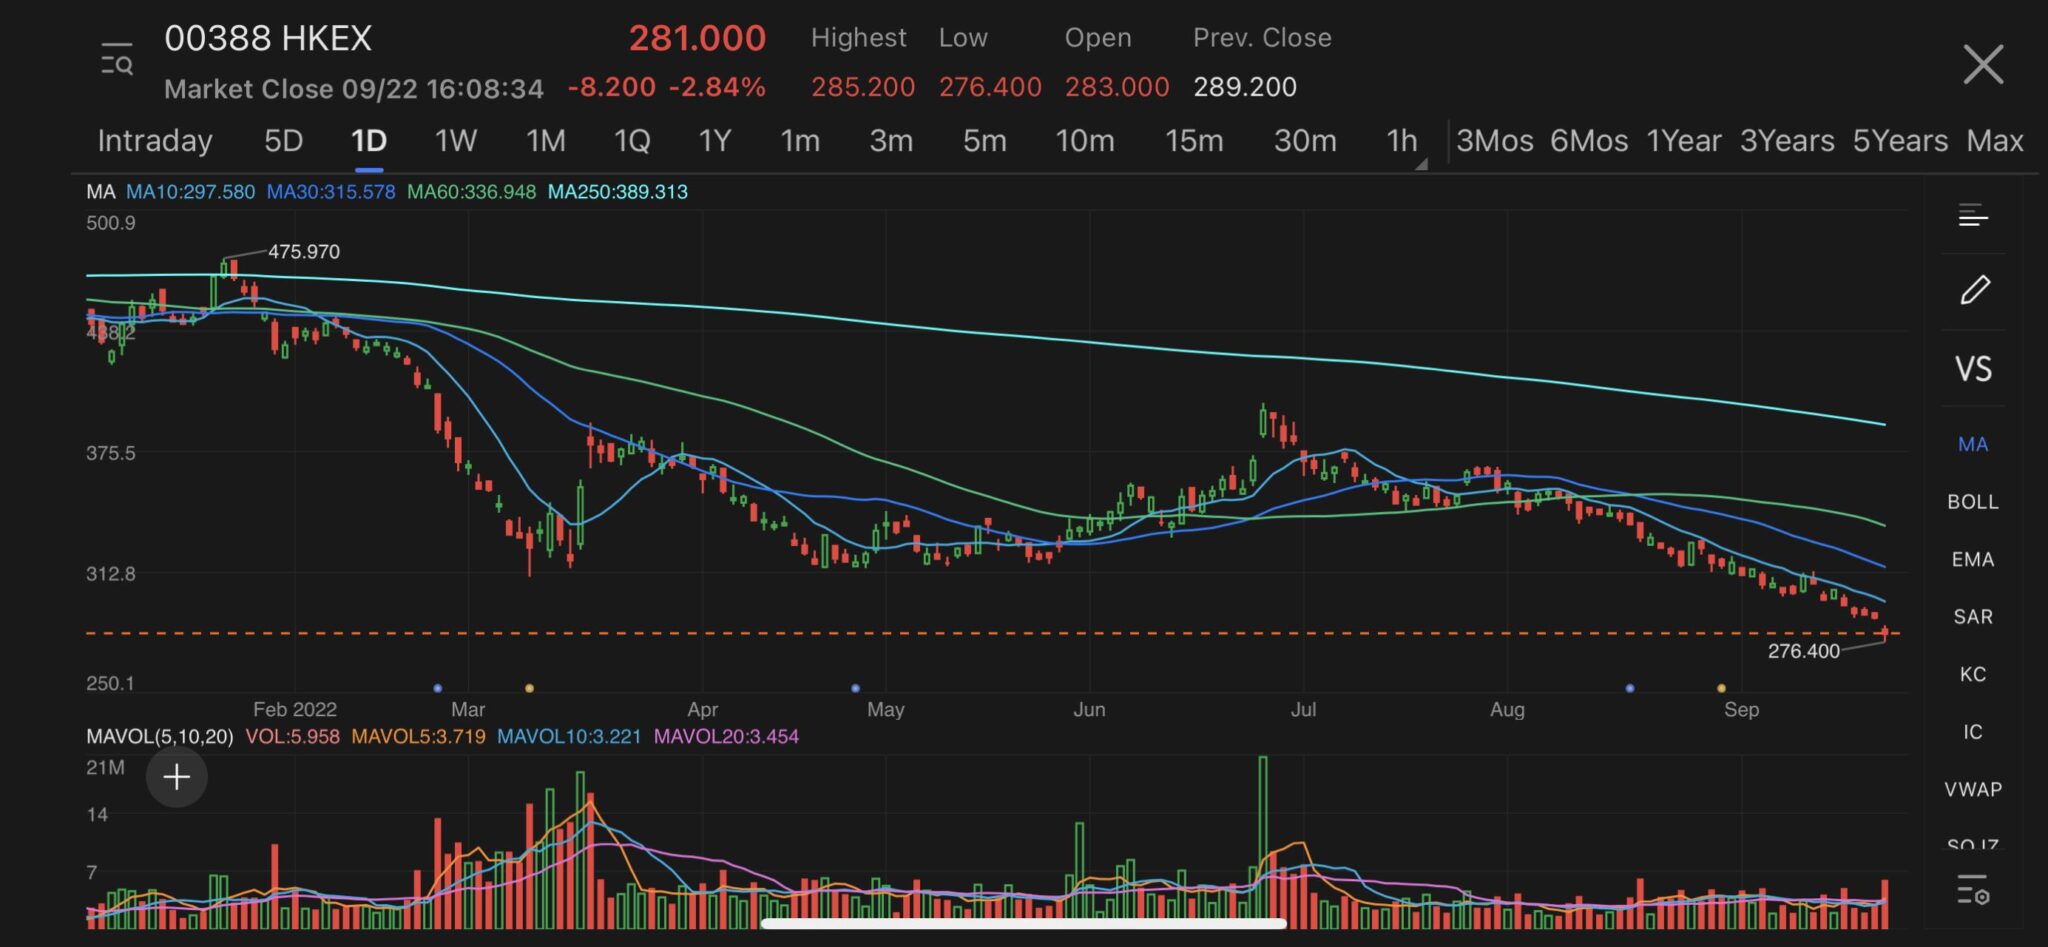Toggle the EMA indicator
The width and height of the screenshot is (2048, 947).
pos(1973,559)
